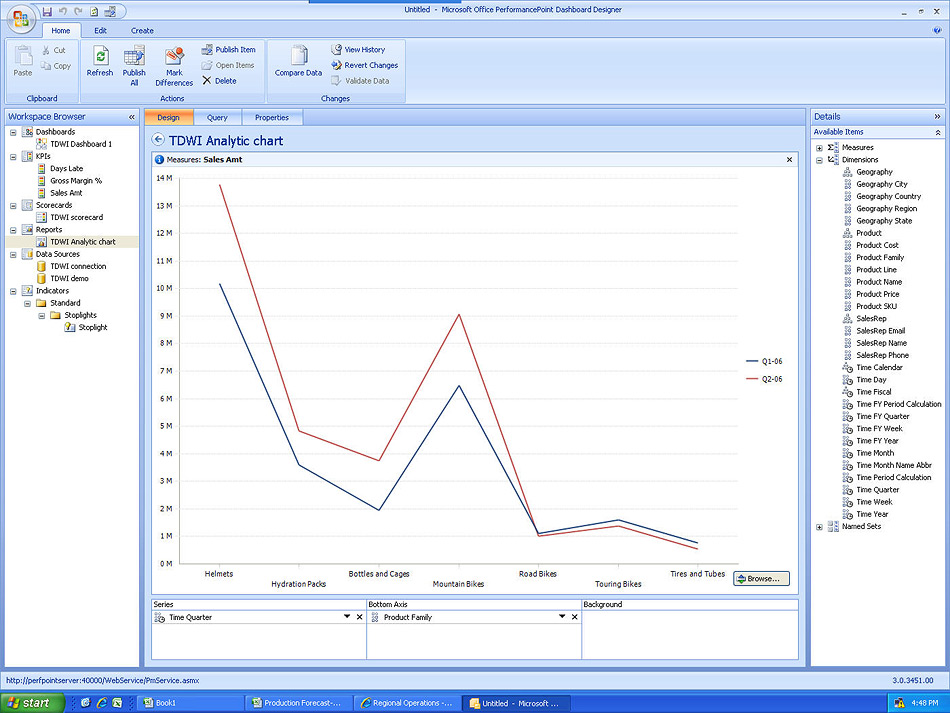This screenshot has width=950, height=713.
Task: Select TDWI Dashboard 1 in Workspace Browser
Action: pyautogui.click(x=81, y=144)
